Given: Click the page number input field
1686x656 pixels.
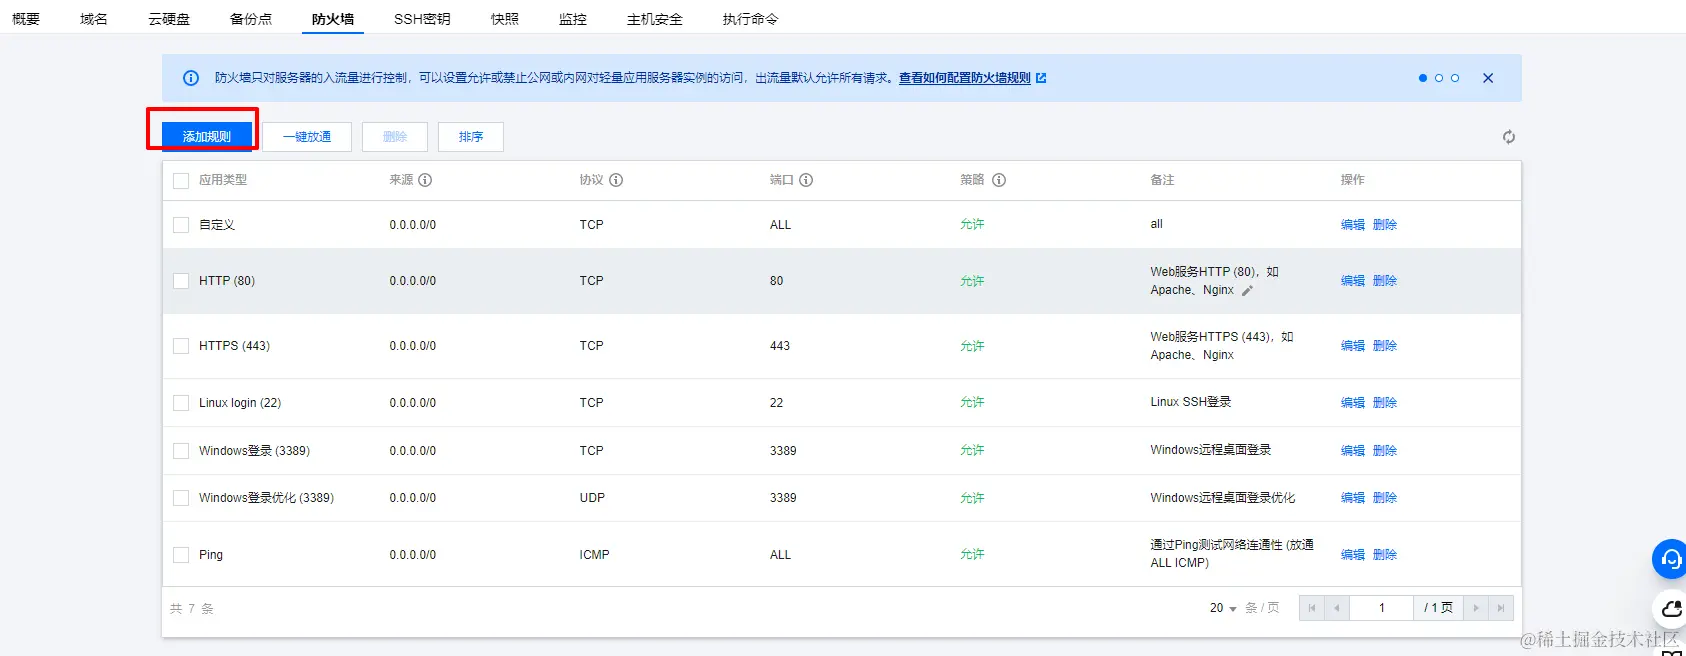Looking at the screenshot, I should (x=1381, y=608).
